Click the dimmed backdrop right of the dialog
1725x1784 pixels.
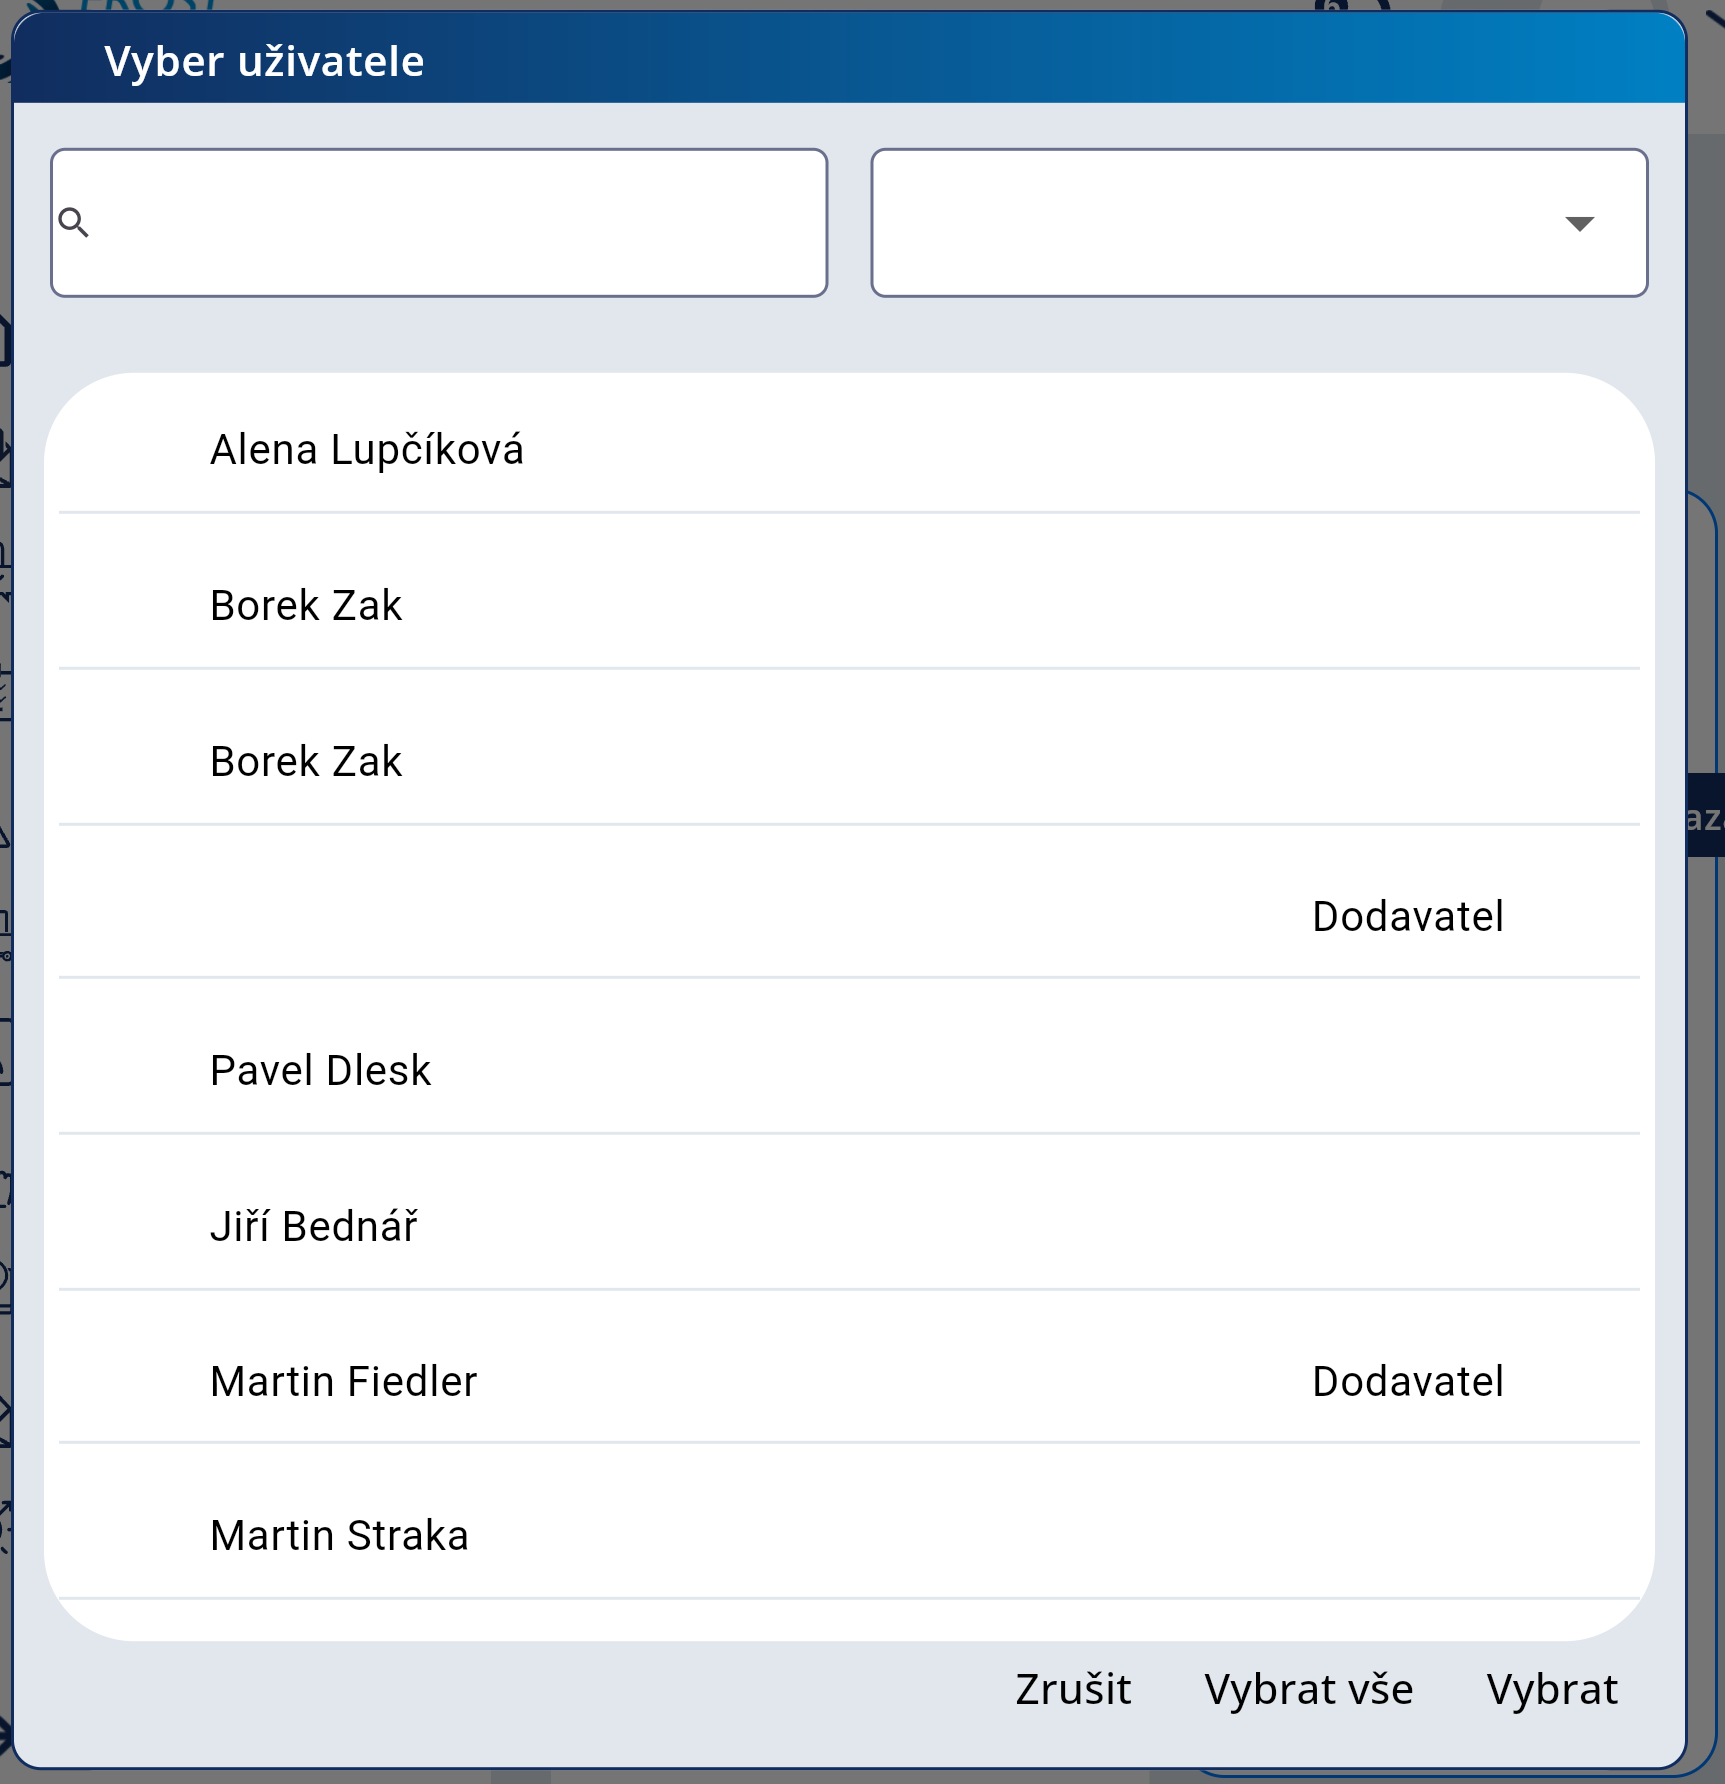[1706, 300]
